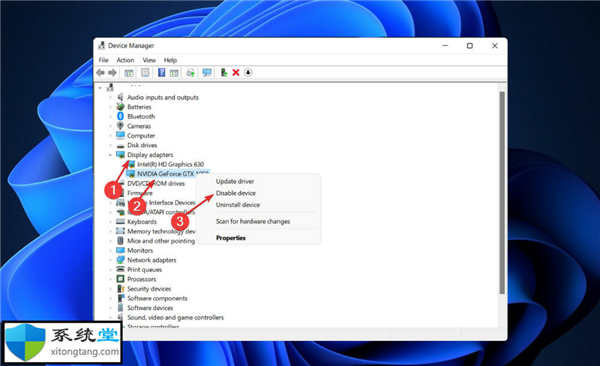Select the Batteries category icon
This screenshot has width=600, height=366.
tap(120, 106)
